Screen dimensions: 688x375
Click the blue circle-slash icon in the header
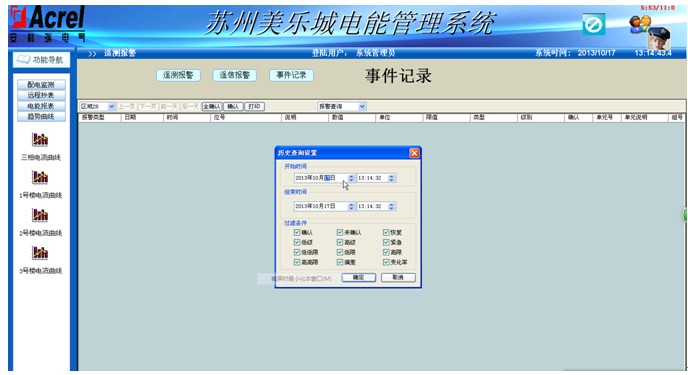pos(594,24)
